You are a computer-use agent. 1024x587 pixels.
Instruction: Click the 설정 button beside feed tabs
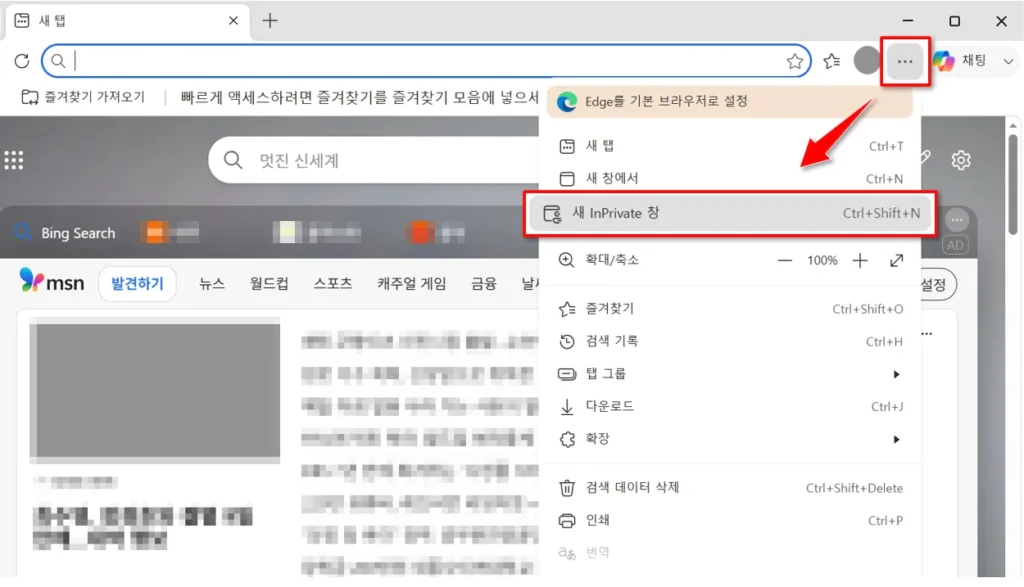937,285
